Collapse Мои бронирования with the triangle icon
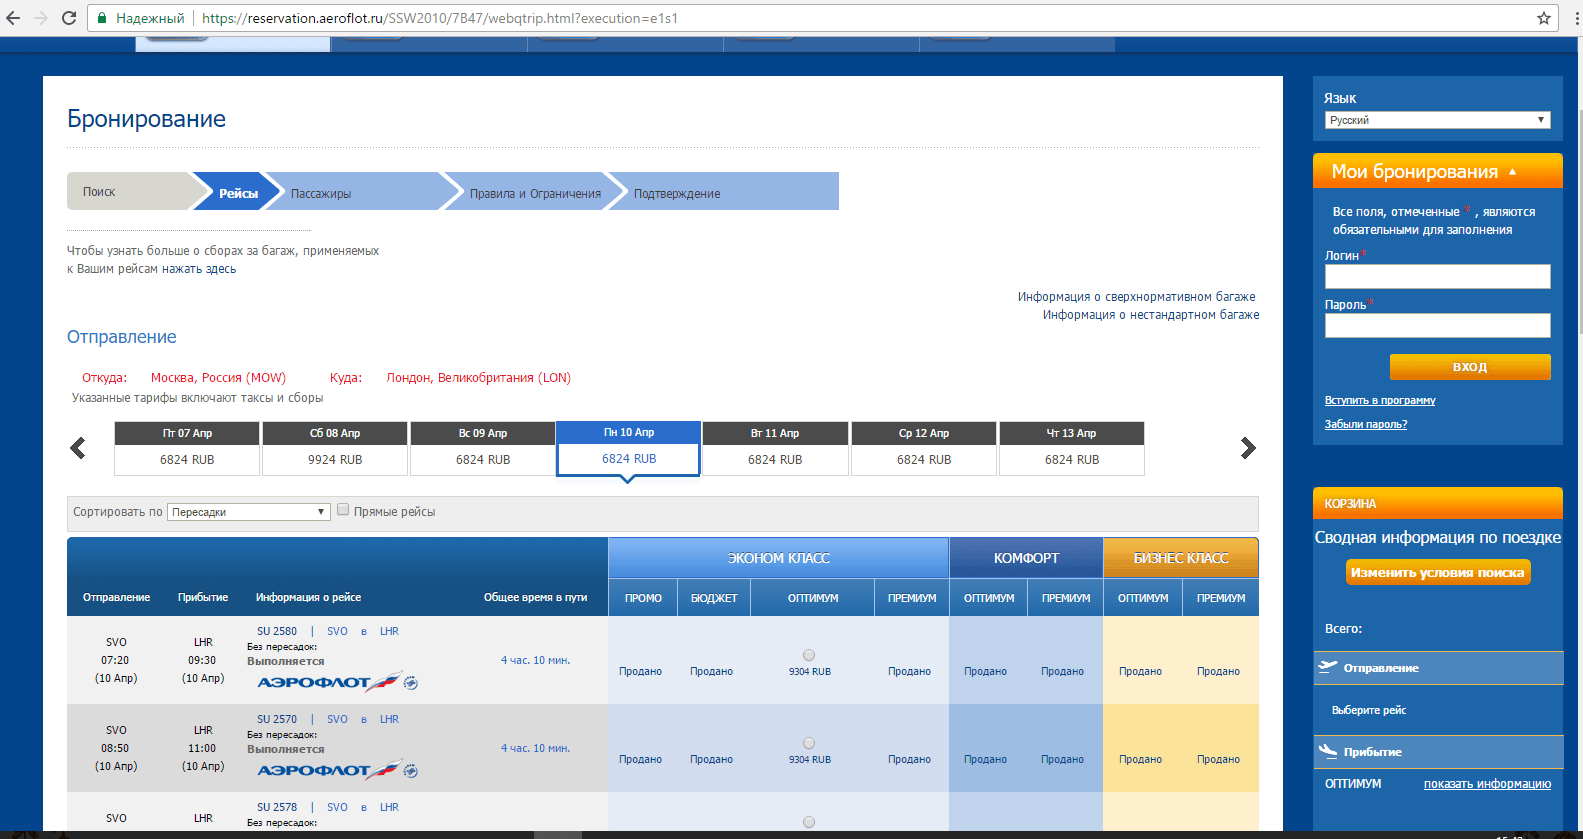The image size is (1583, 839). pyautogui.click(x=1512, y=172)
